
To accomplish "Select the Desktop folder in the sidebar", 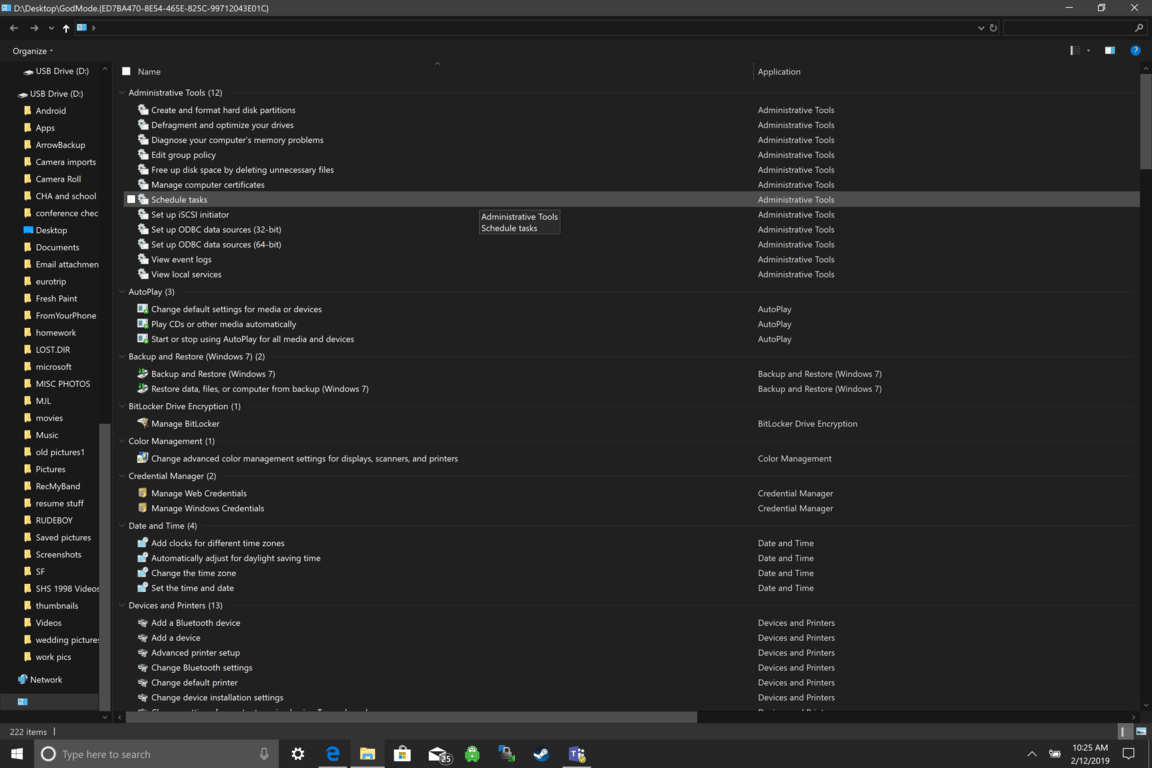I will (51, 230).
